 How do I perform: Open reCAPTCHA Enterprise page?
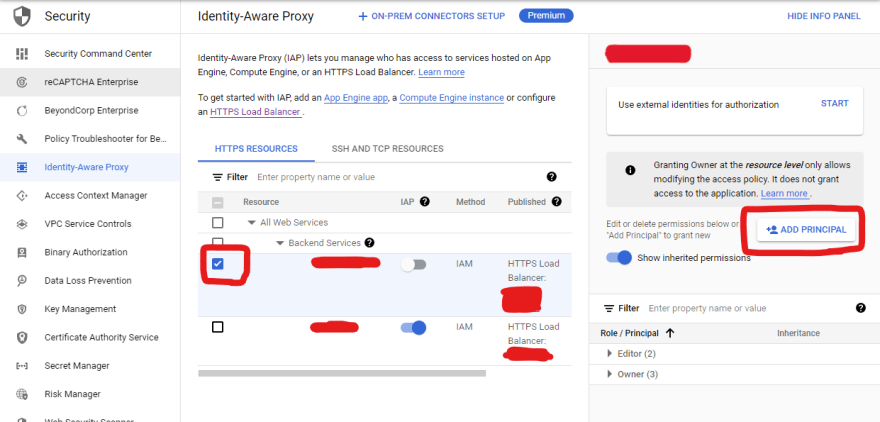[x=91, y=82]
